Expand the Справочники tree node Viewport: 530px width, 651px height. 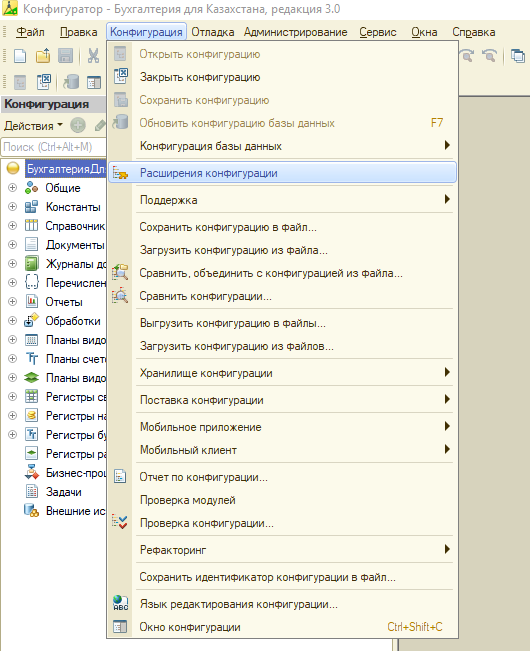click(12, 225)
